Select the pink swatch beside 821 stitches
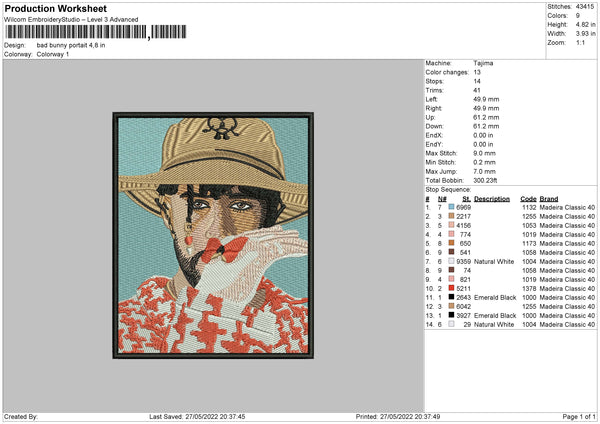 pos(451,279)
